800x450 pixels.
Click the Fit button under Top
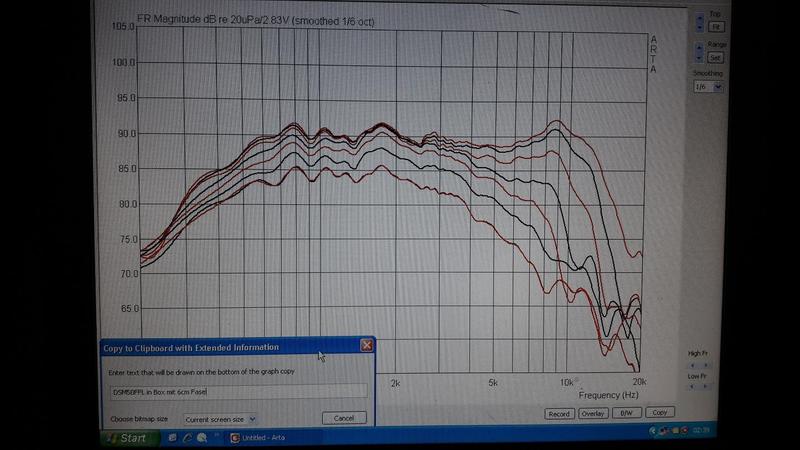pyautogui.click(x=715, y=27)
